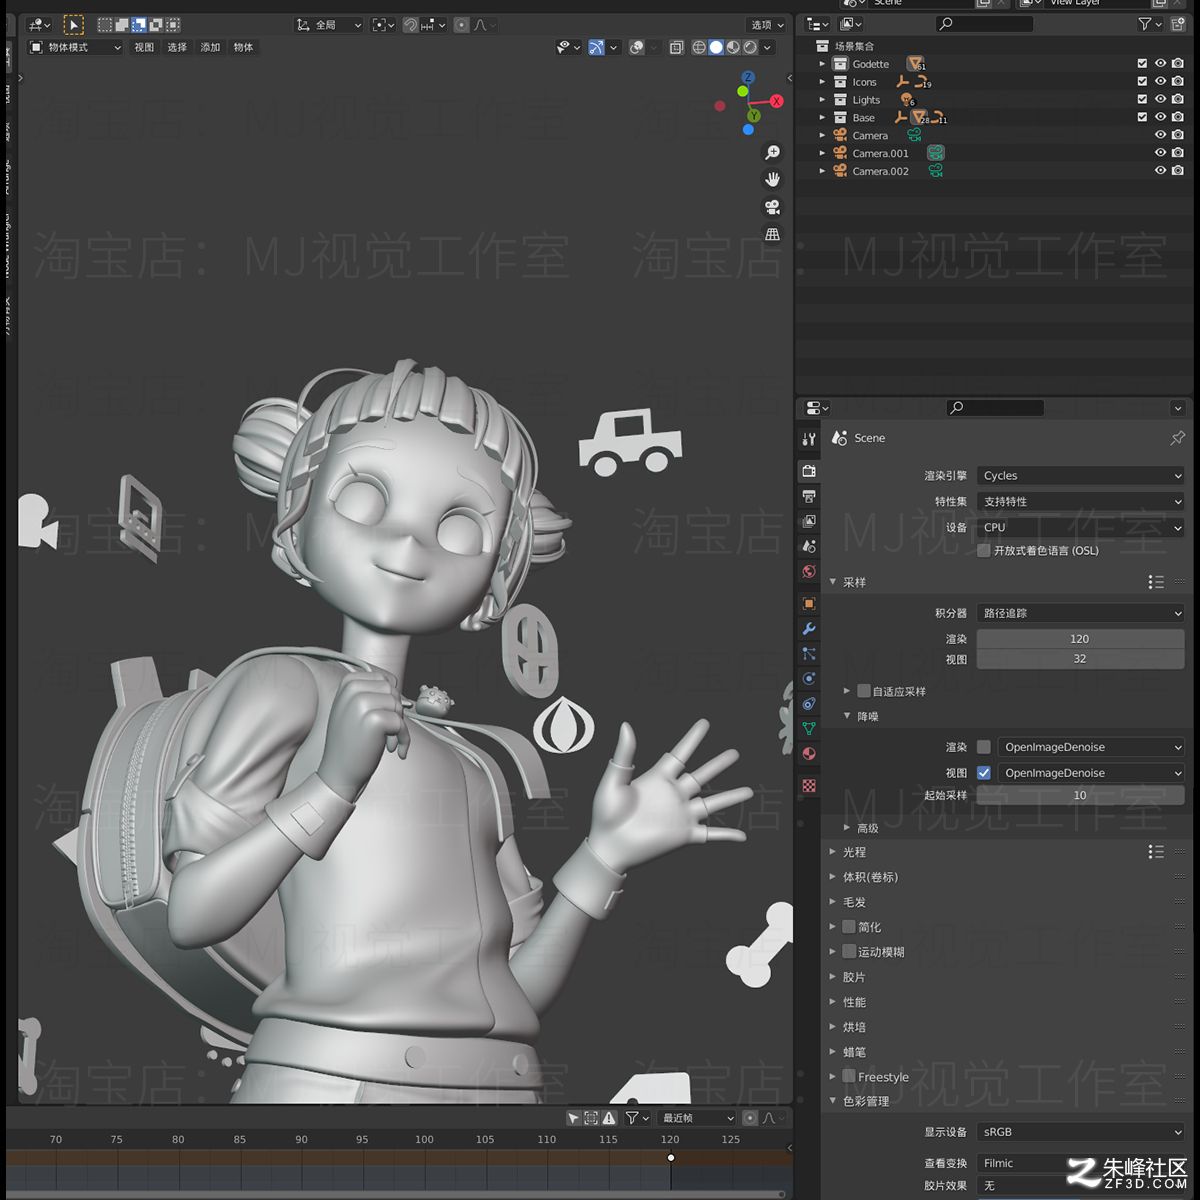This screenshot has height=1200, width=1200.
Task: Switch to solid shading mode
Action: tap(716, 48)
